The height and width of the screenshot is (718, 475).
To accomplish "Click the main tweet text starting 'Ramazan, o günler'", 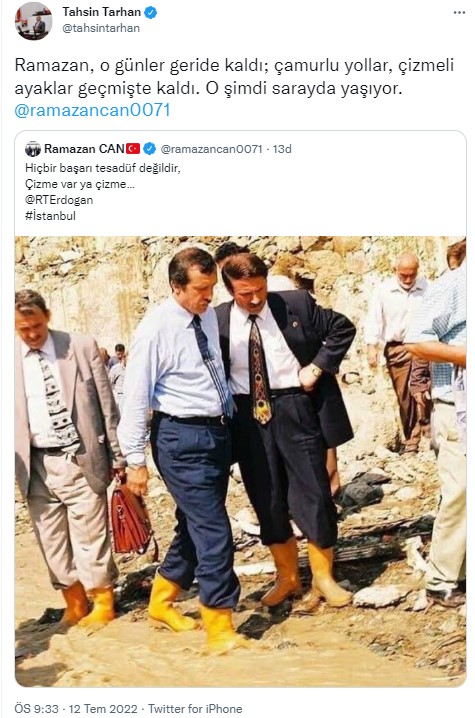I will pos(234,76).
